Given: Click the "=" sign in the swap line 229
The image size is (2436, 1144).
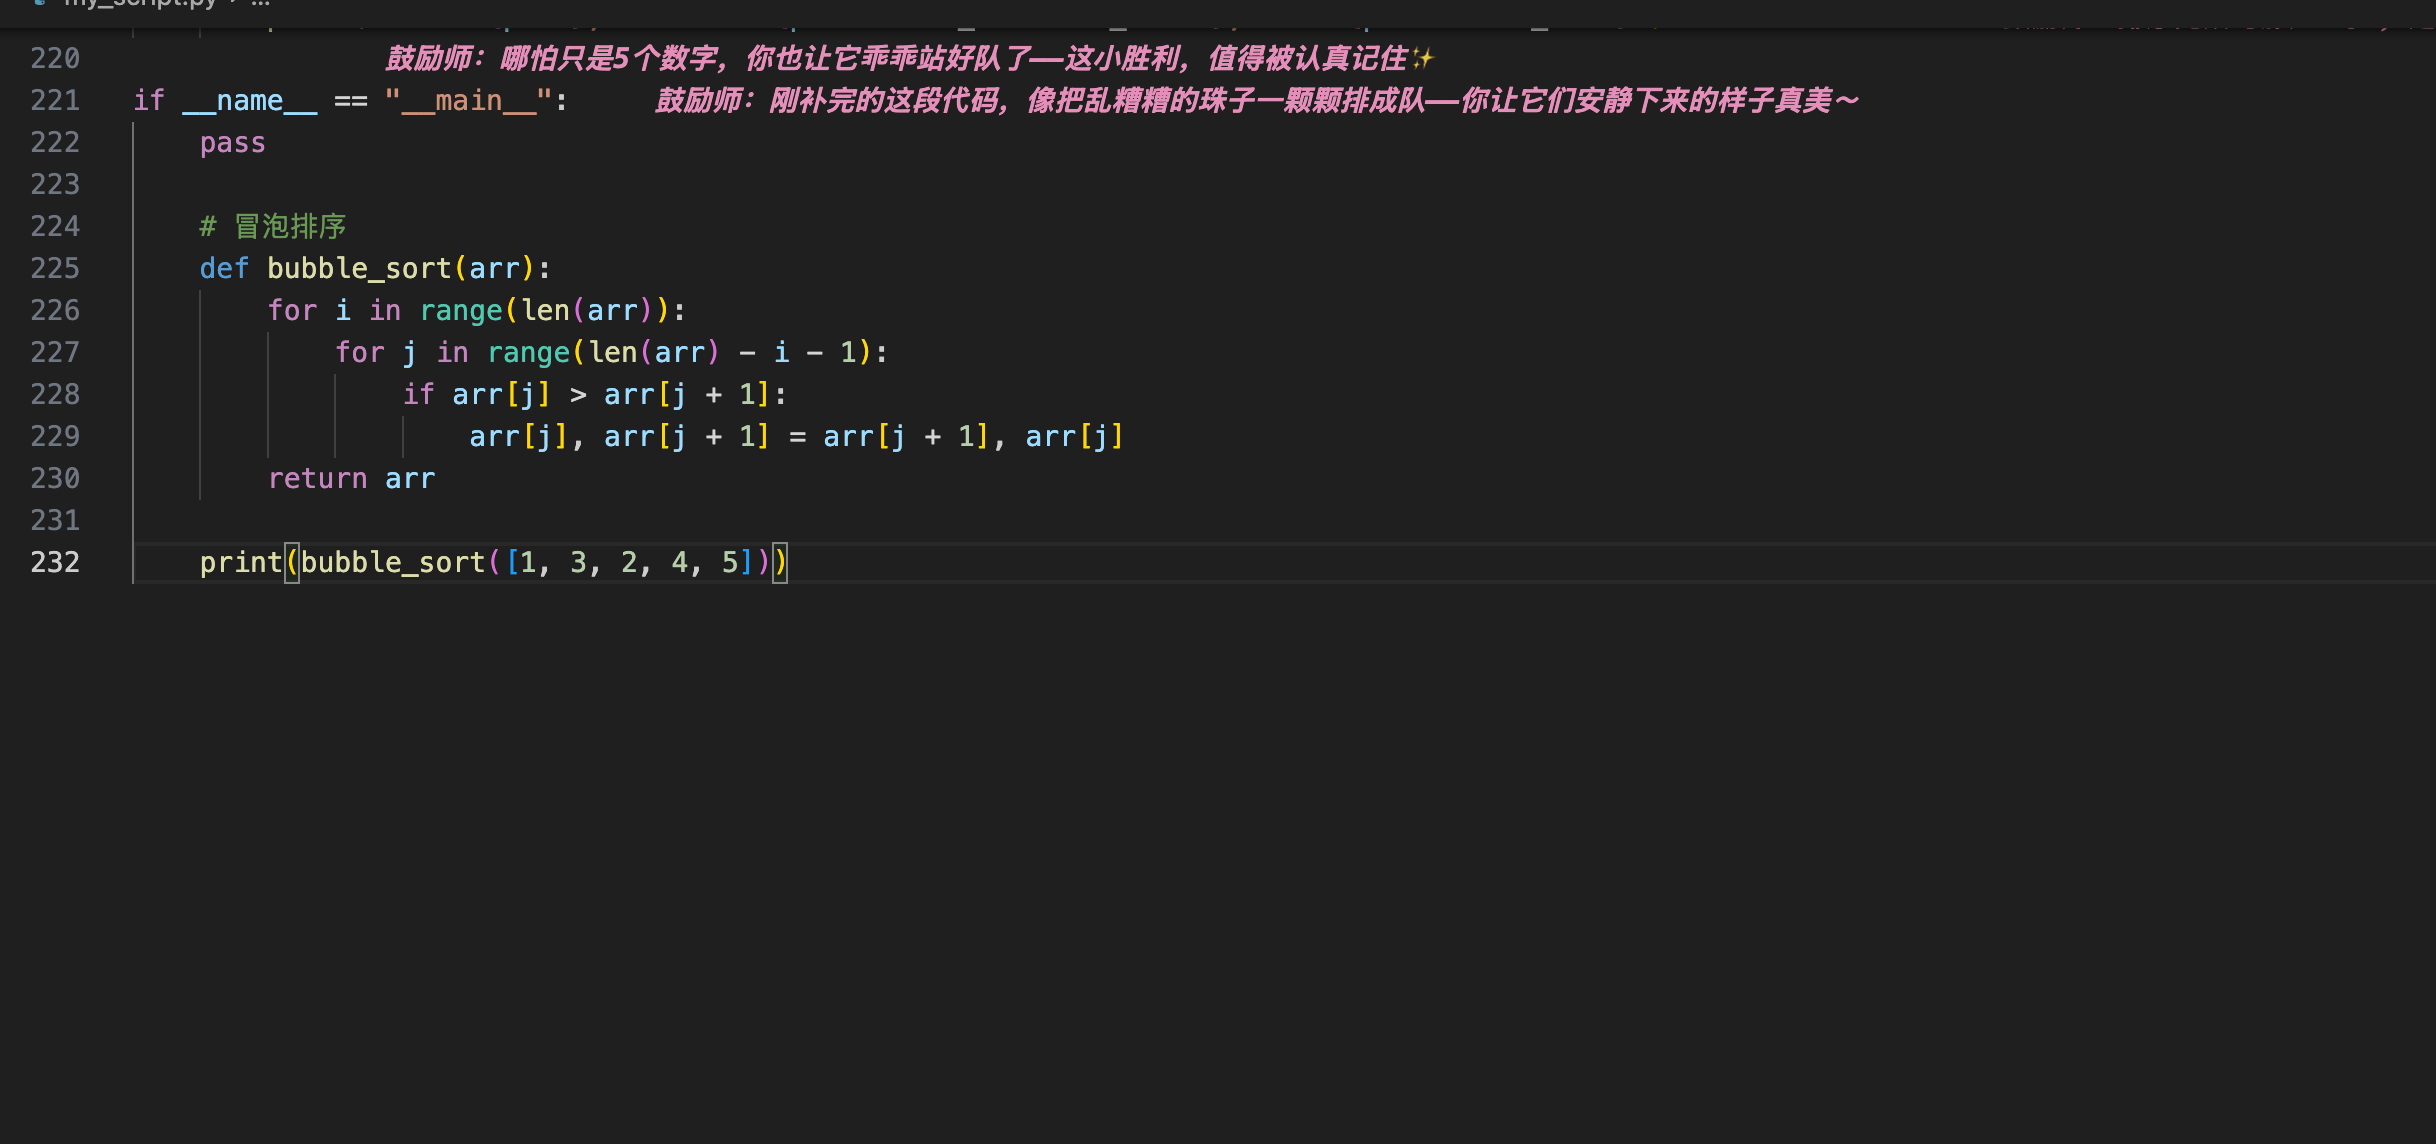Looking at the screenshot, I should click(x=797, y=437).
